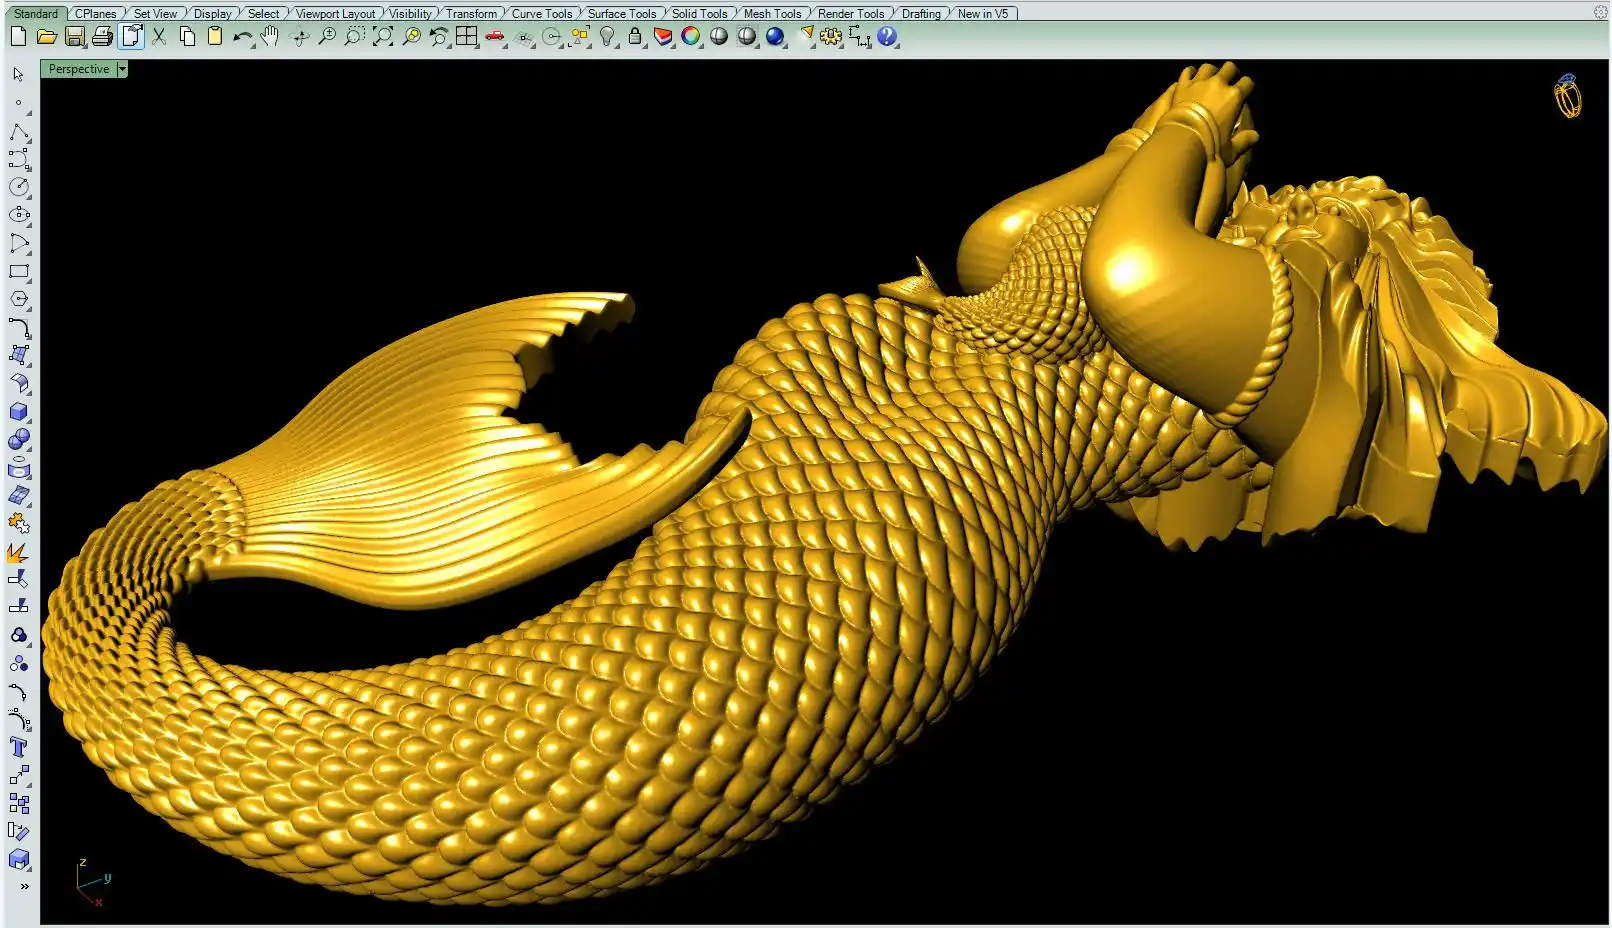Switch to the Mesh Tools tab
This screenshot has height=928, width=1612.
click(772, 14)
